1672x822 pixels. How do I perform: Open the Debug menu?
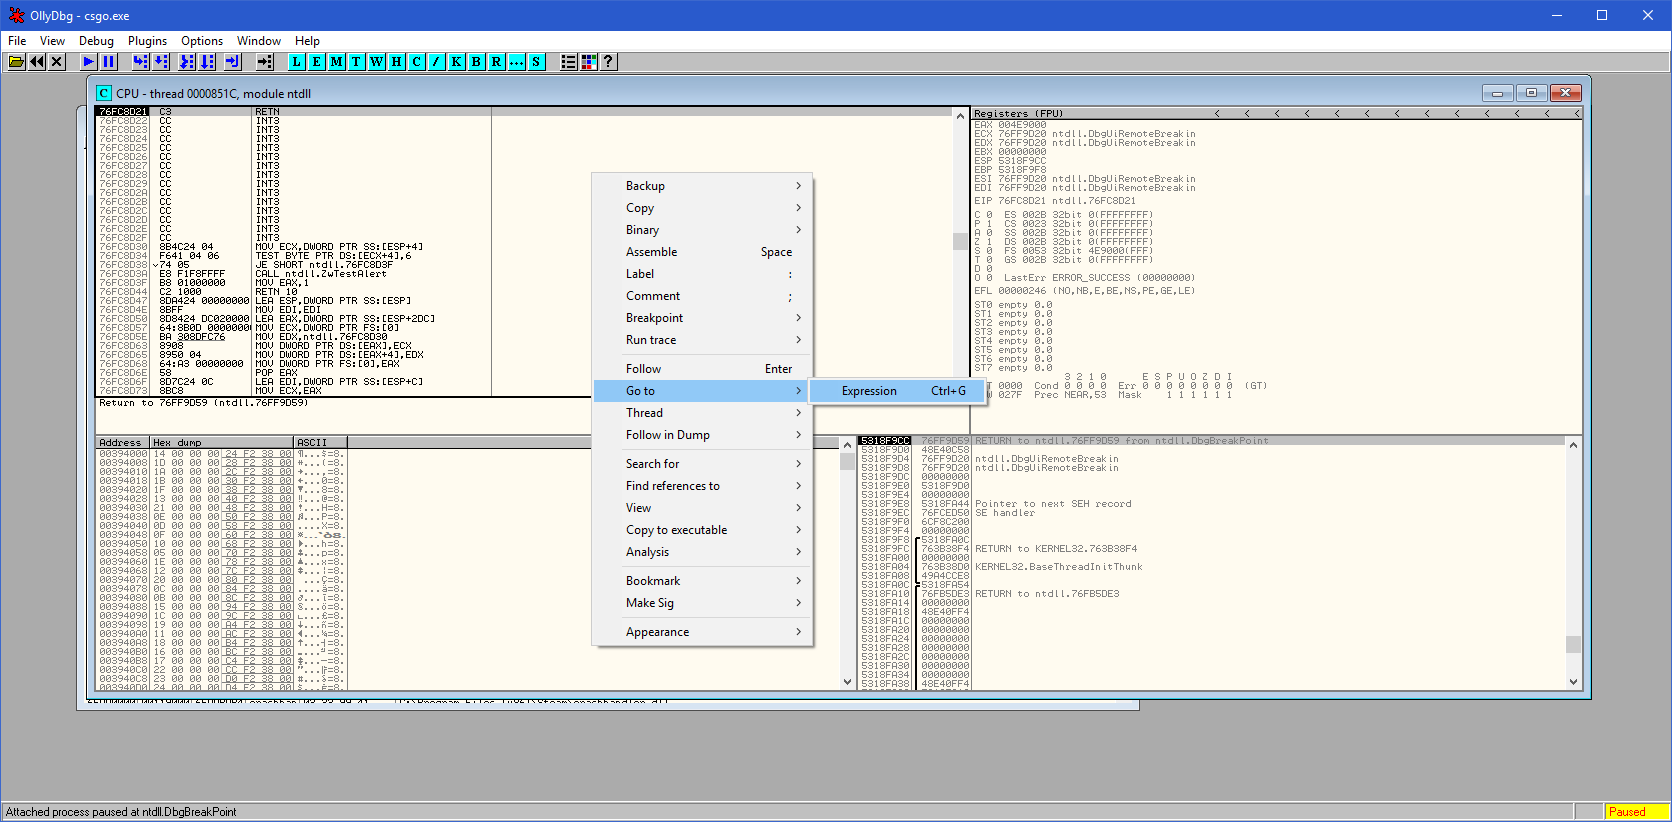pyautogui.click(x=96, y=41)
